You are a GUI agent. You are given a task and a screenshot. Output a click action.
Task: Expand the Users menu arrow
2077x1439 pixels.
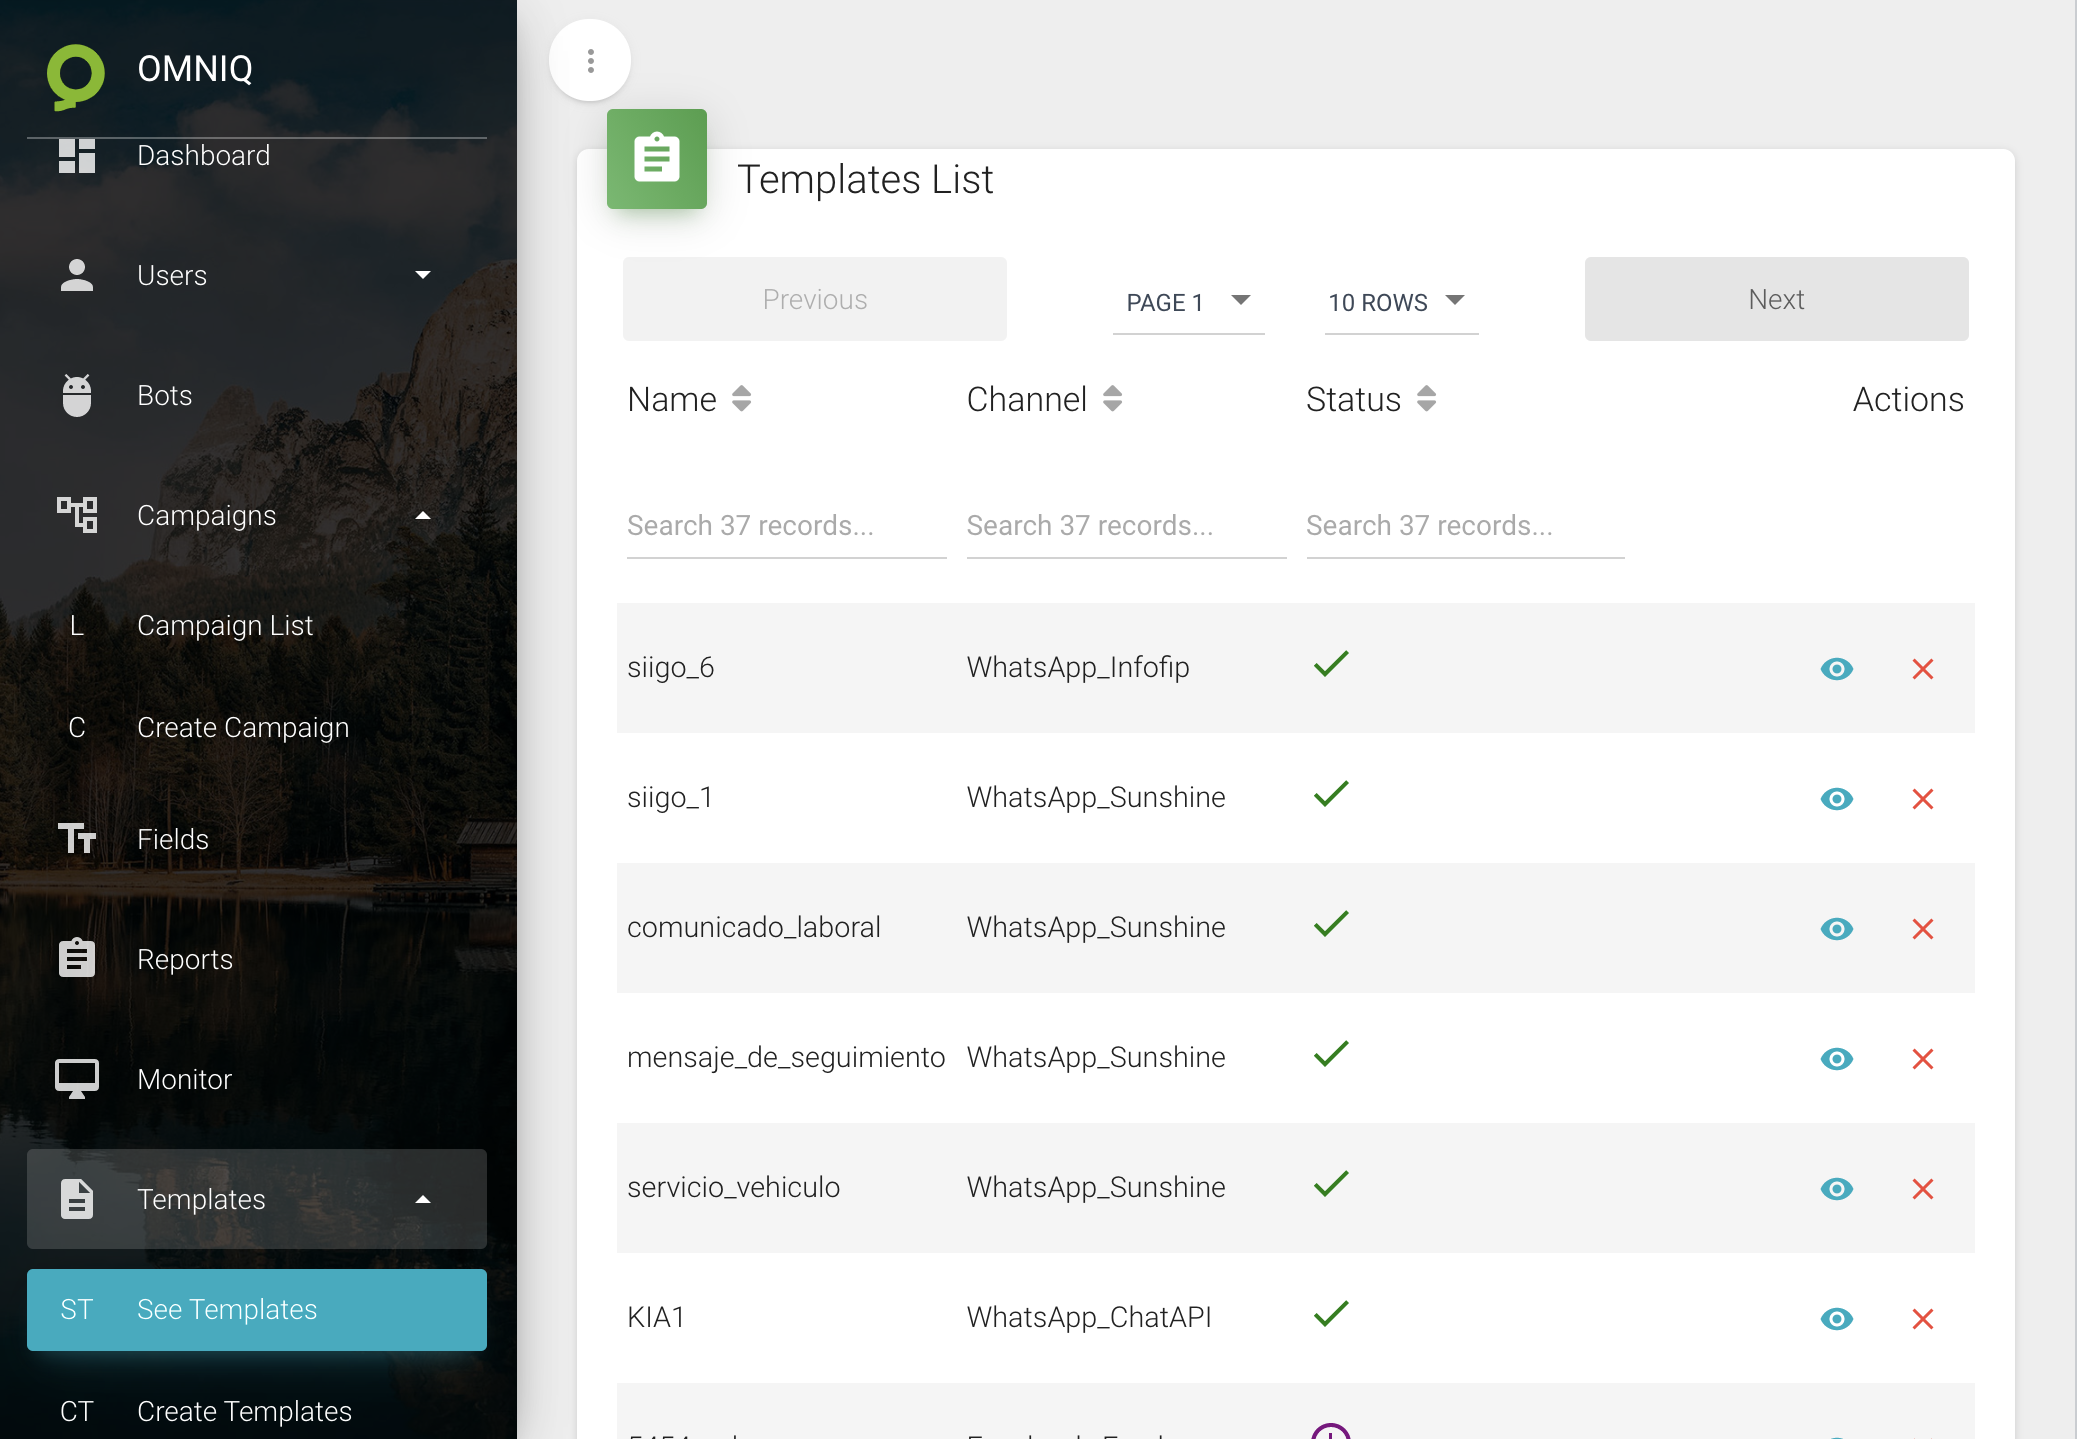423,275
